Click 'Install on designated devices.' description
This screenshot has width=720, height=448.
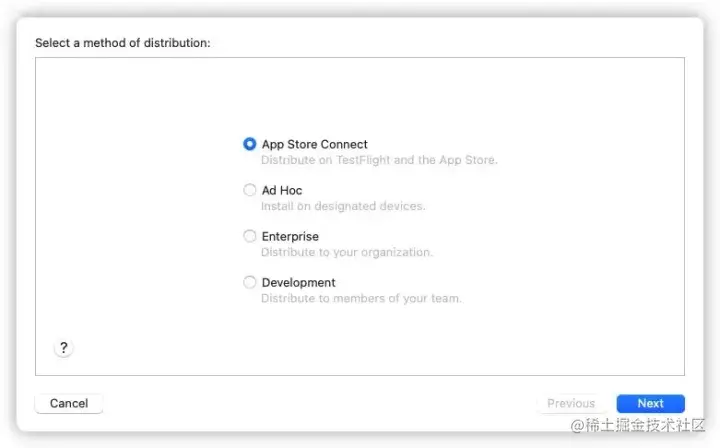(x=343, y=206)
